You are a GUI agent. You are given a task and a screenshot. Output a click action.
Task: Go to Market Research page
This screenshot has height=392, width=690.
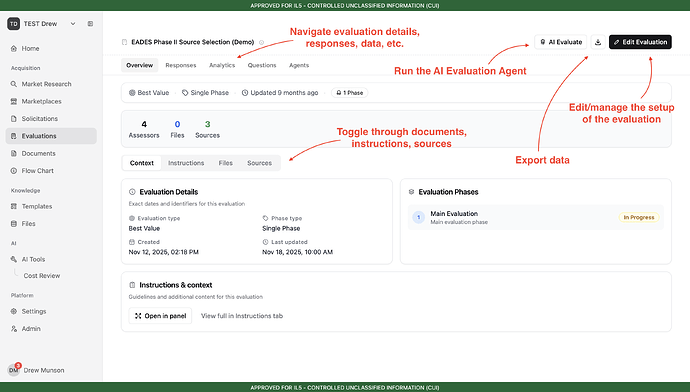51,84
